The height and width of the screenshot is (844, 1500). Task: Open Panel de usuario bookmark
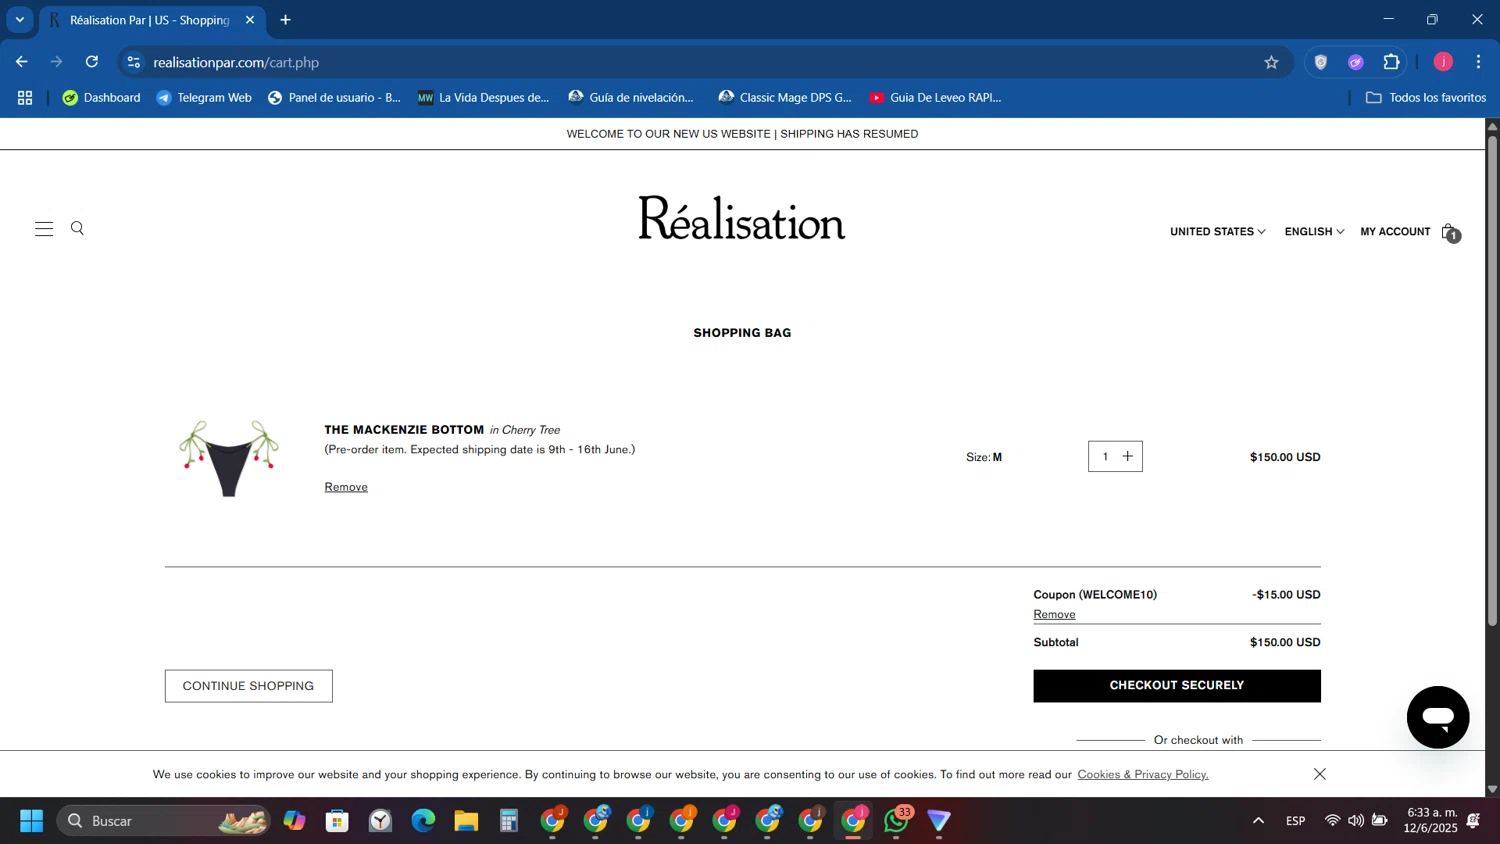coord(334,98)
